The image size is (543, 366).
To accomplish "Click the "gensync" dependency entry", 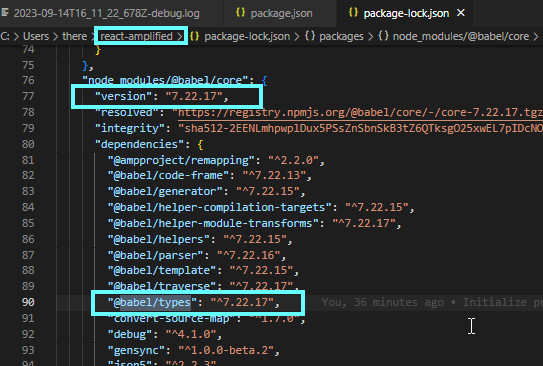I will (194, 350).
